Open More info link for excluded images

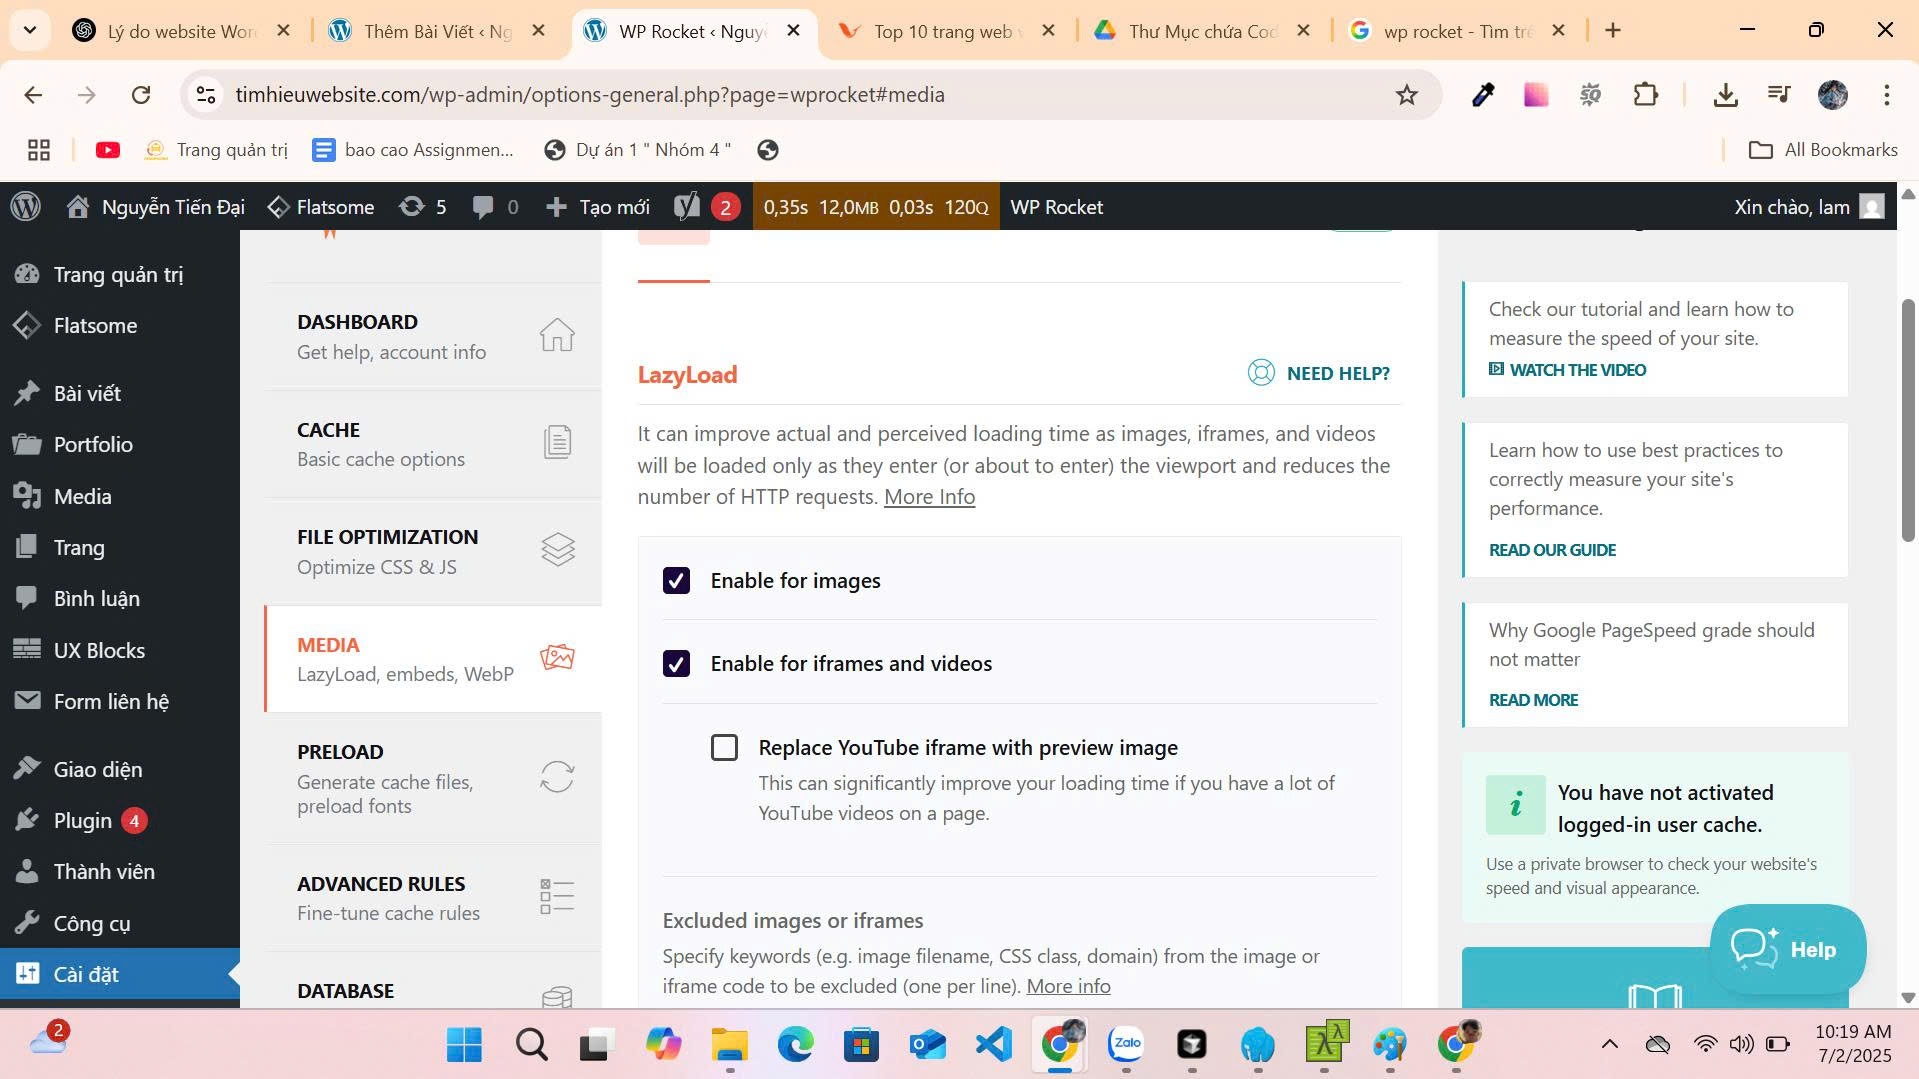[x=1068, y=986]
